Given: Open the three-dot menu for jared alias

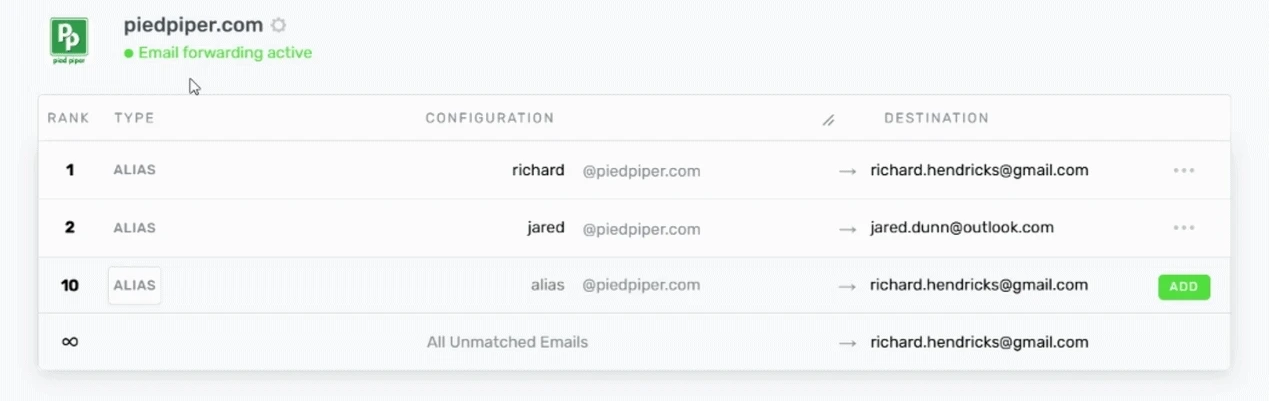Looking at the screenshot, I should (1184, 228).
